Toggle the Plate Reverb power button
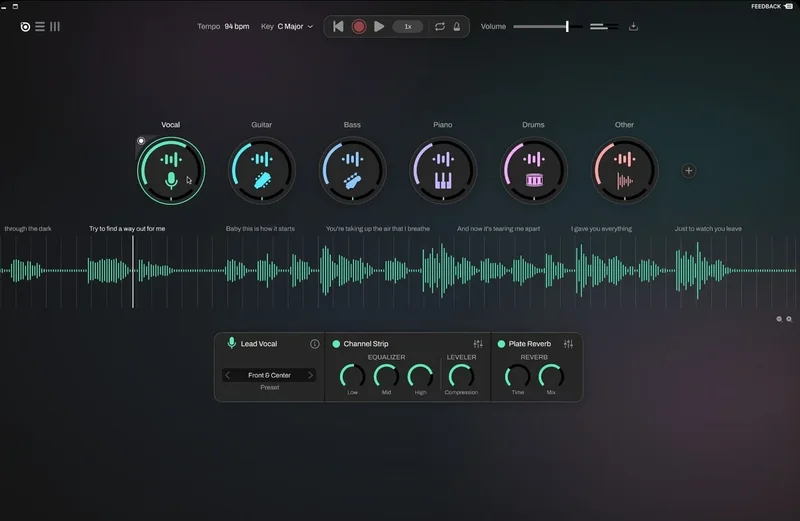This screenshot has height=521, width=800. pos(501,344)
